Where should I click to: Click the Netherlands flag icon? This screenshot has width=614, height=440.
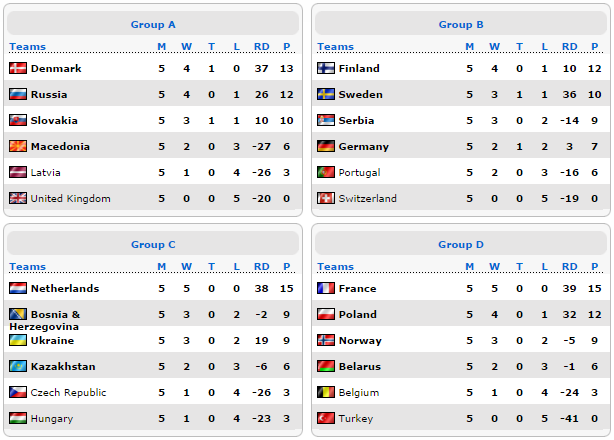point(18,288)
